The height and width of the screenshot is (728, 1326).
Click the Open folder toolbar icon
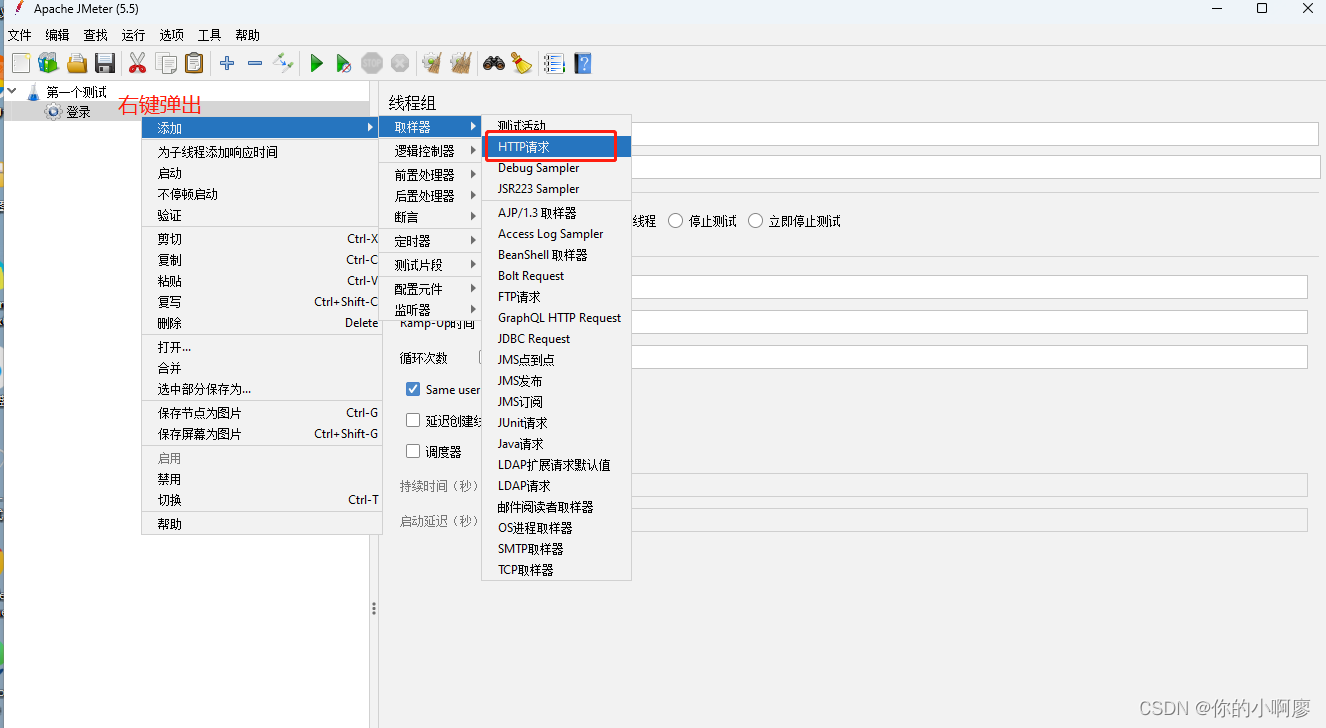coord(77,63)
